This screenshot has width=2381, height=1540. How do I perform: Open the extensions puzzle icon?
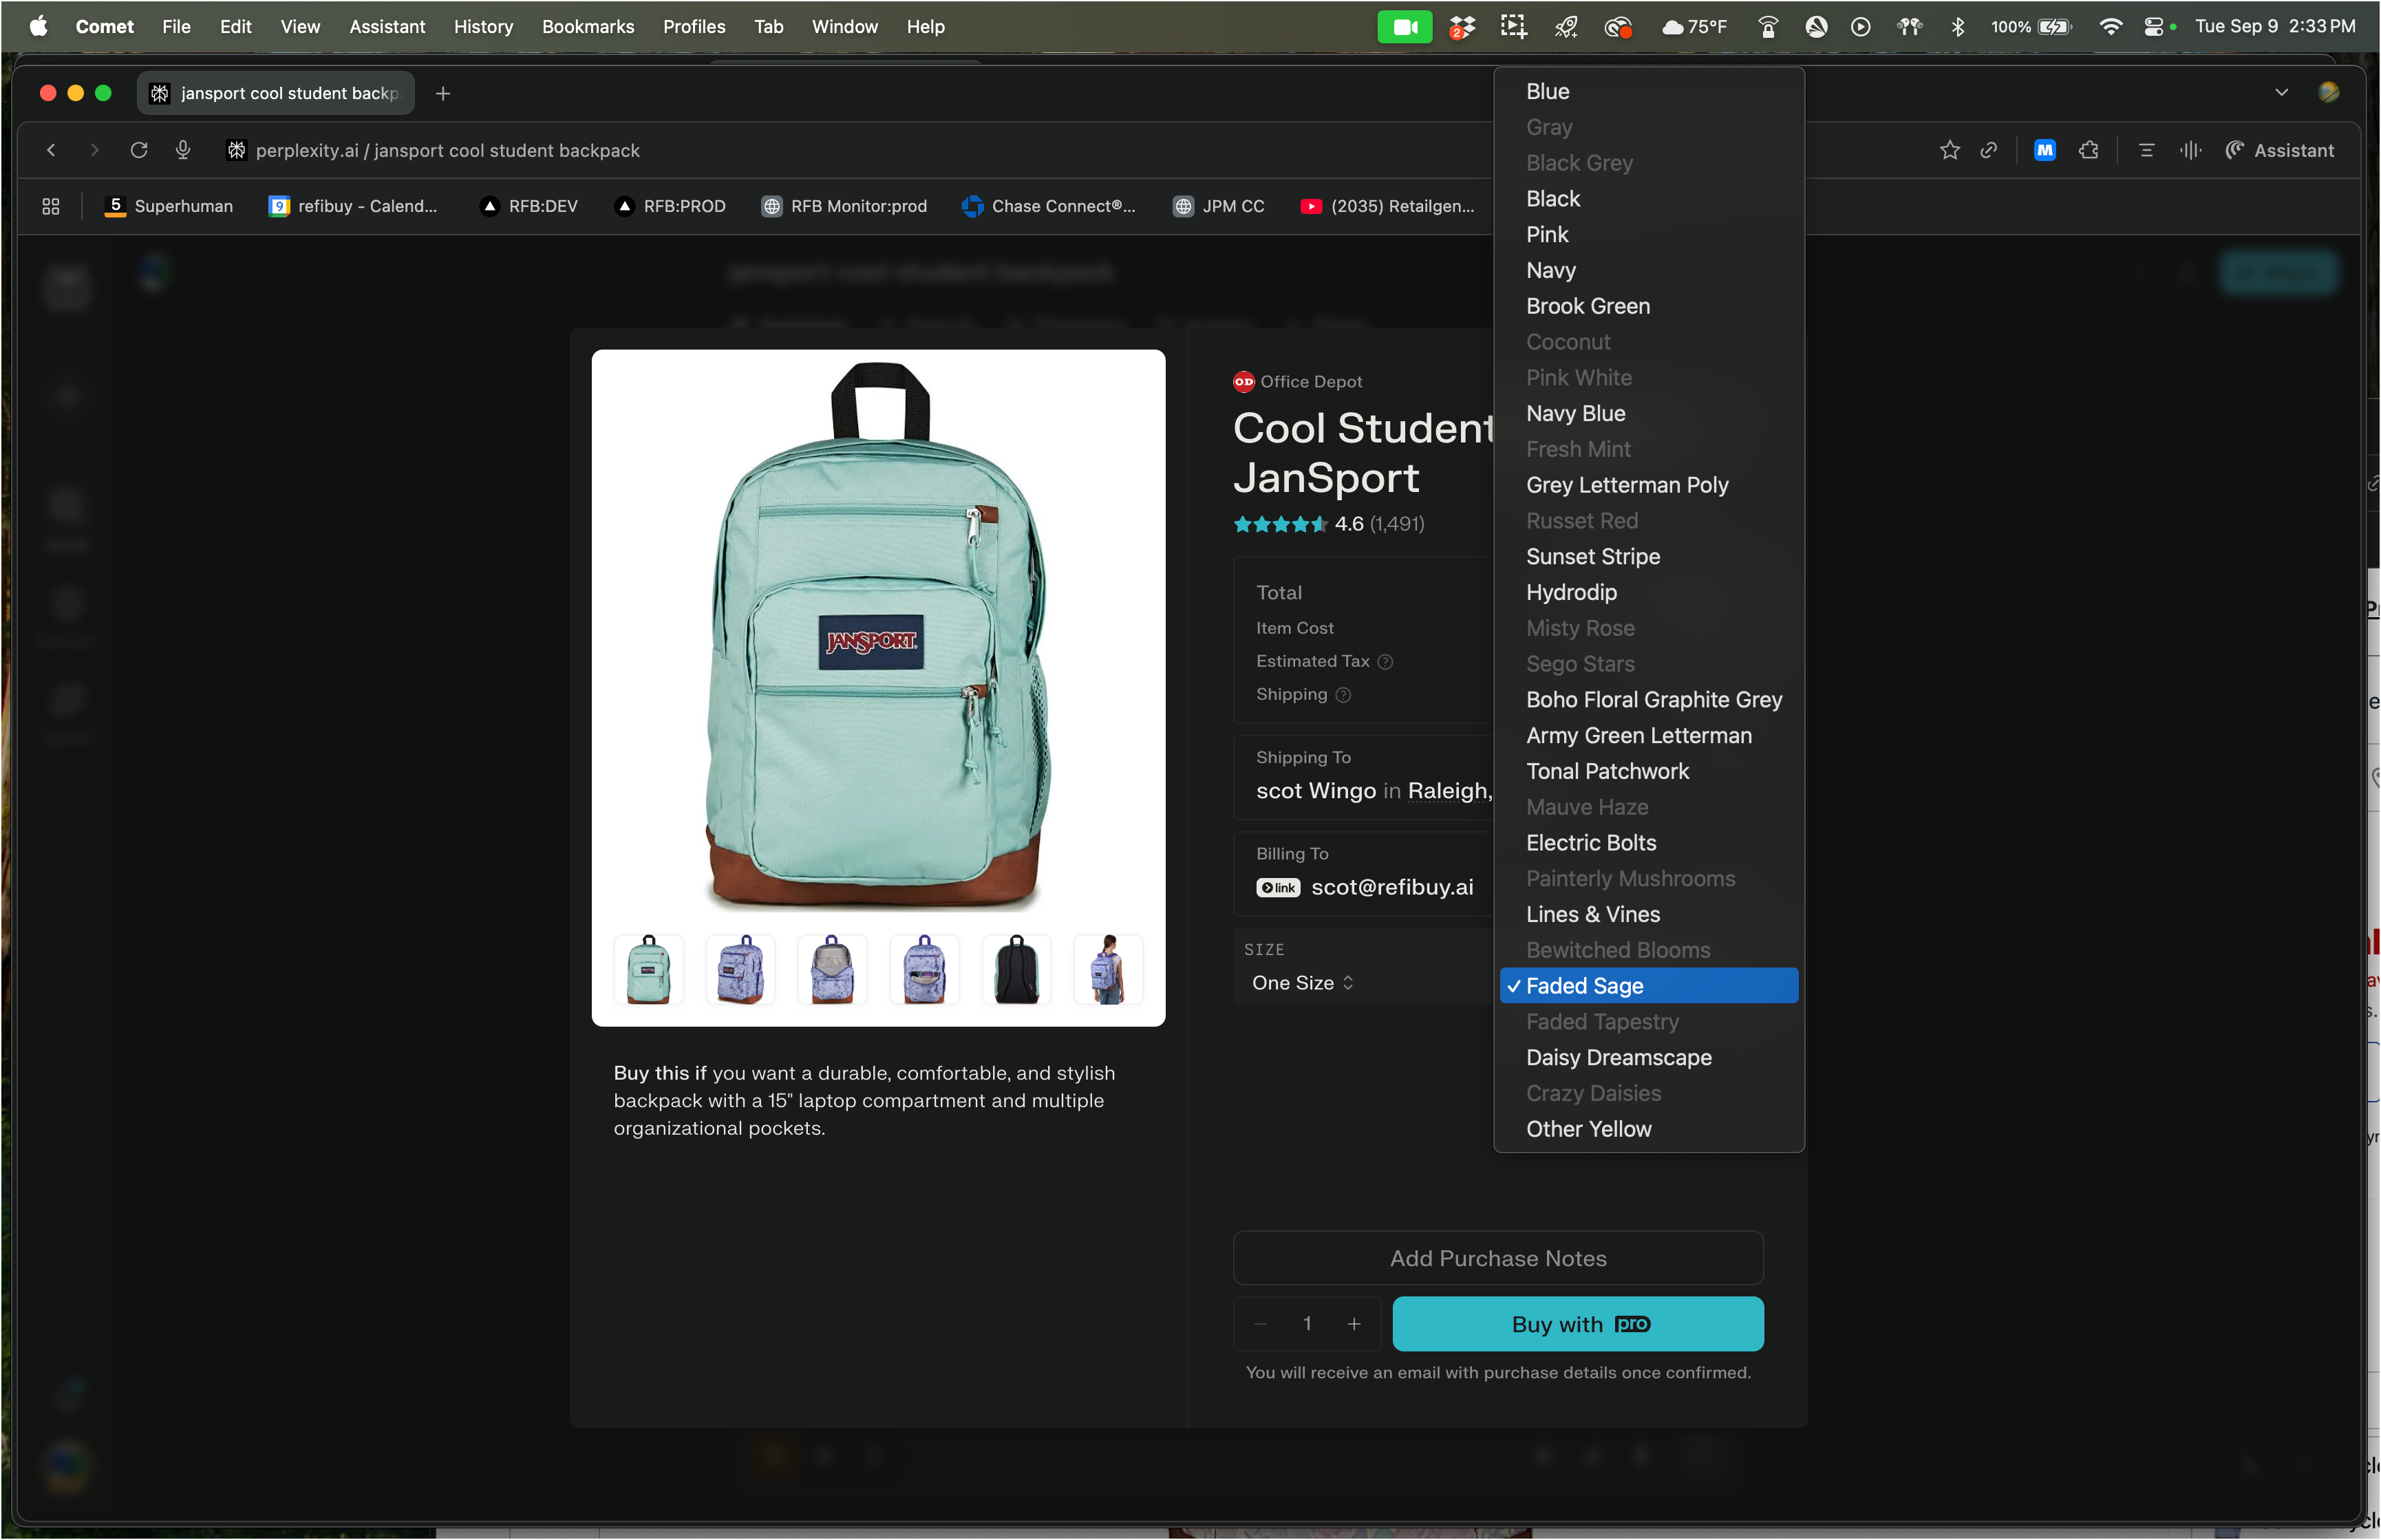click(x=2088, y=150)
